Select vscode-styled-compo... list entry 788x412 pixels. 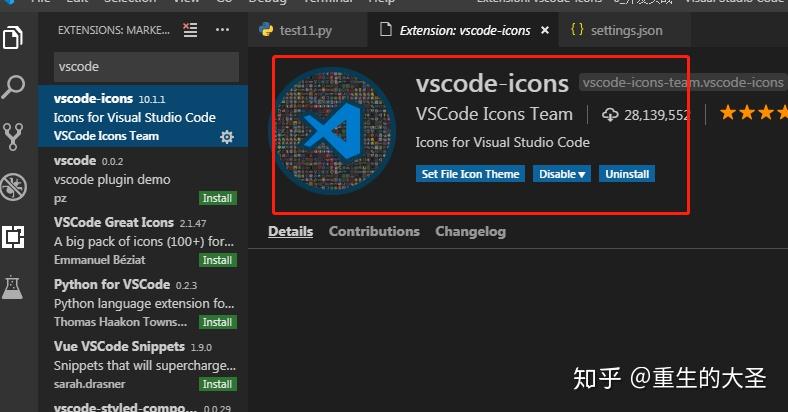[x=143, y=404]
